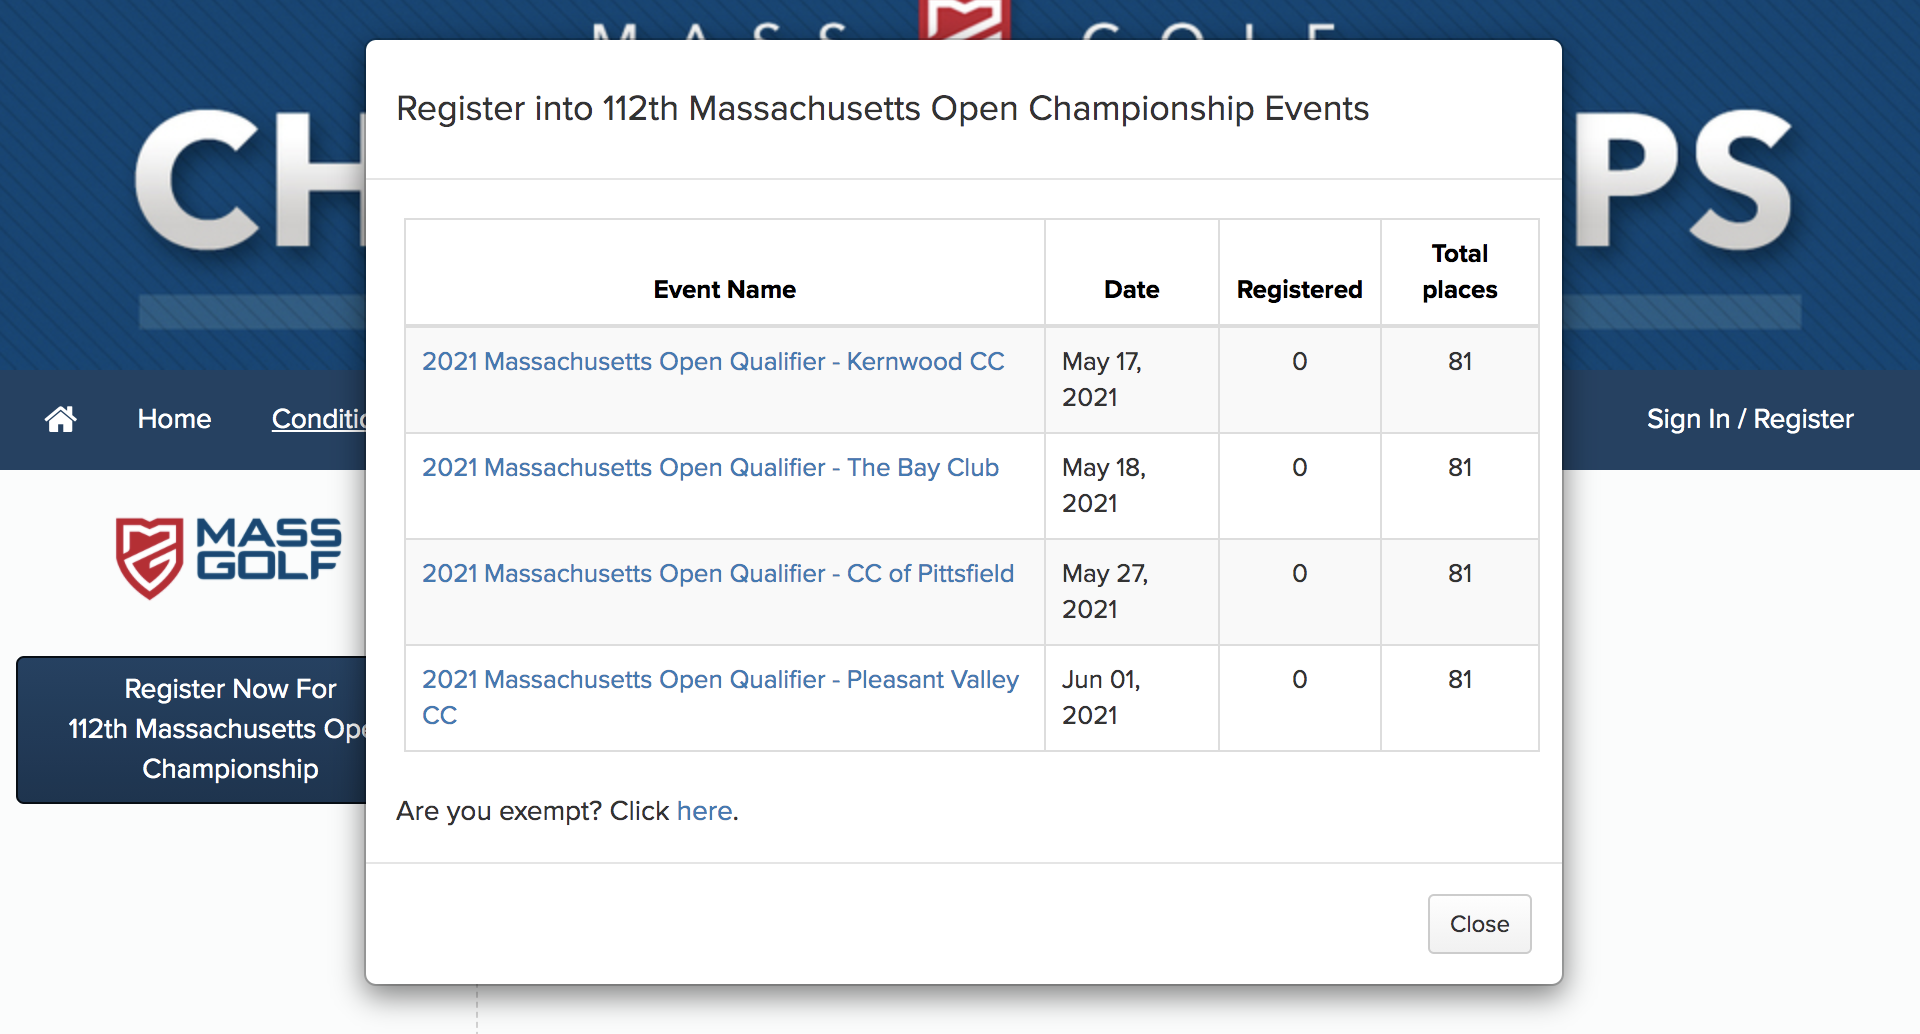Click the home icon in navigation bar

[61, 419]
